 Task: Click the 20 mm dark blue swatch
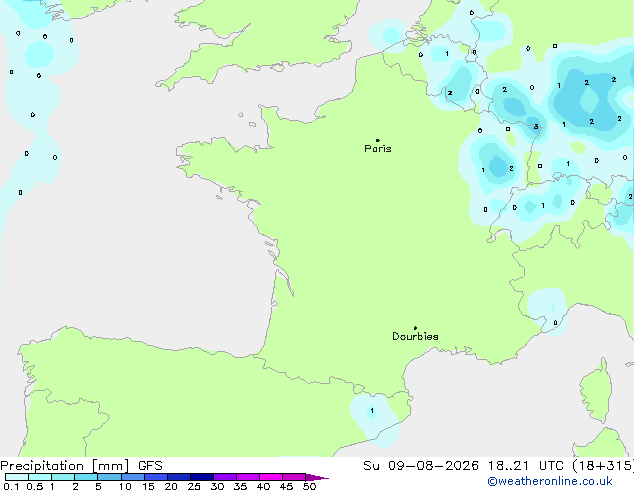[x=178, y=477]
